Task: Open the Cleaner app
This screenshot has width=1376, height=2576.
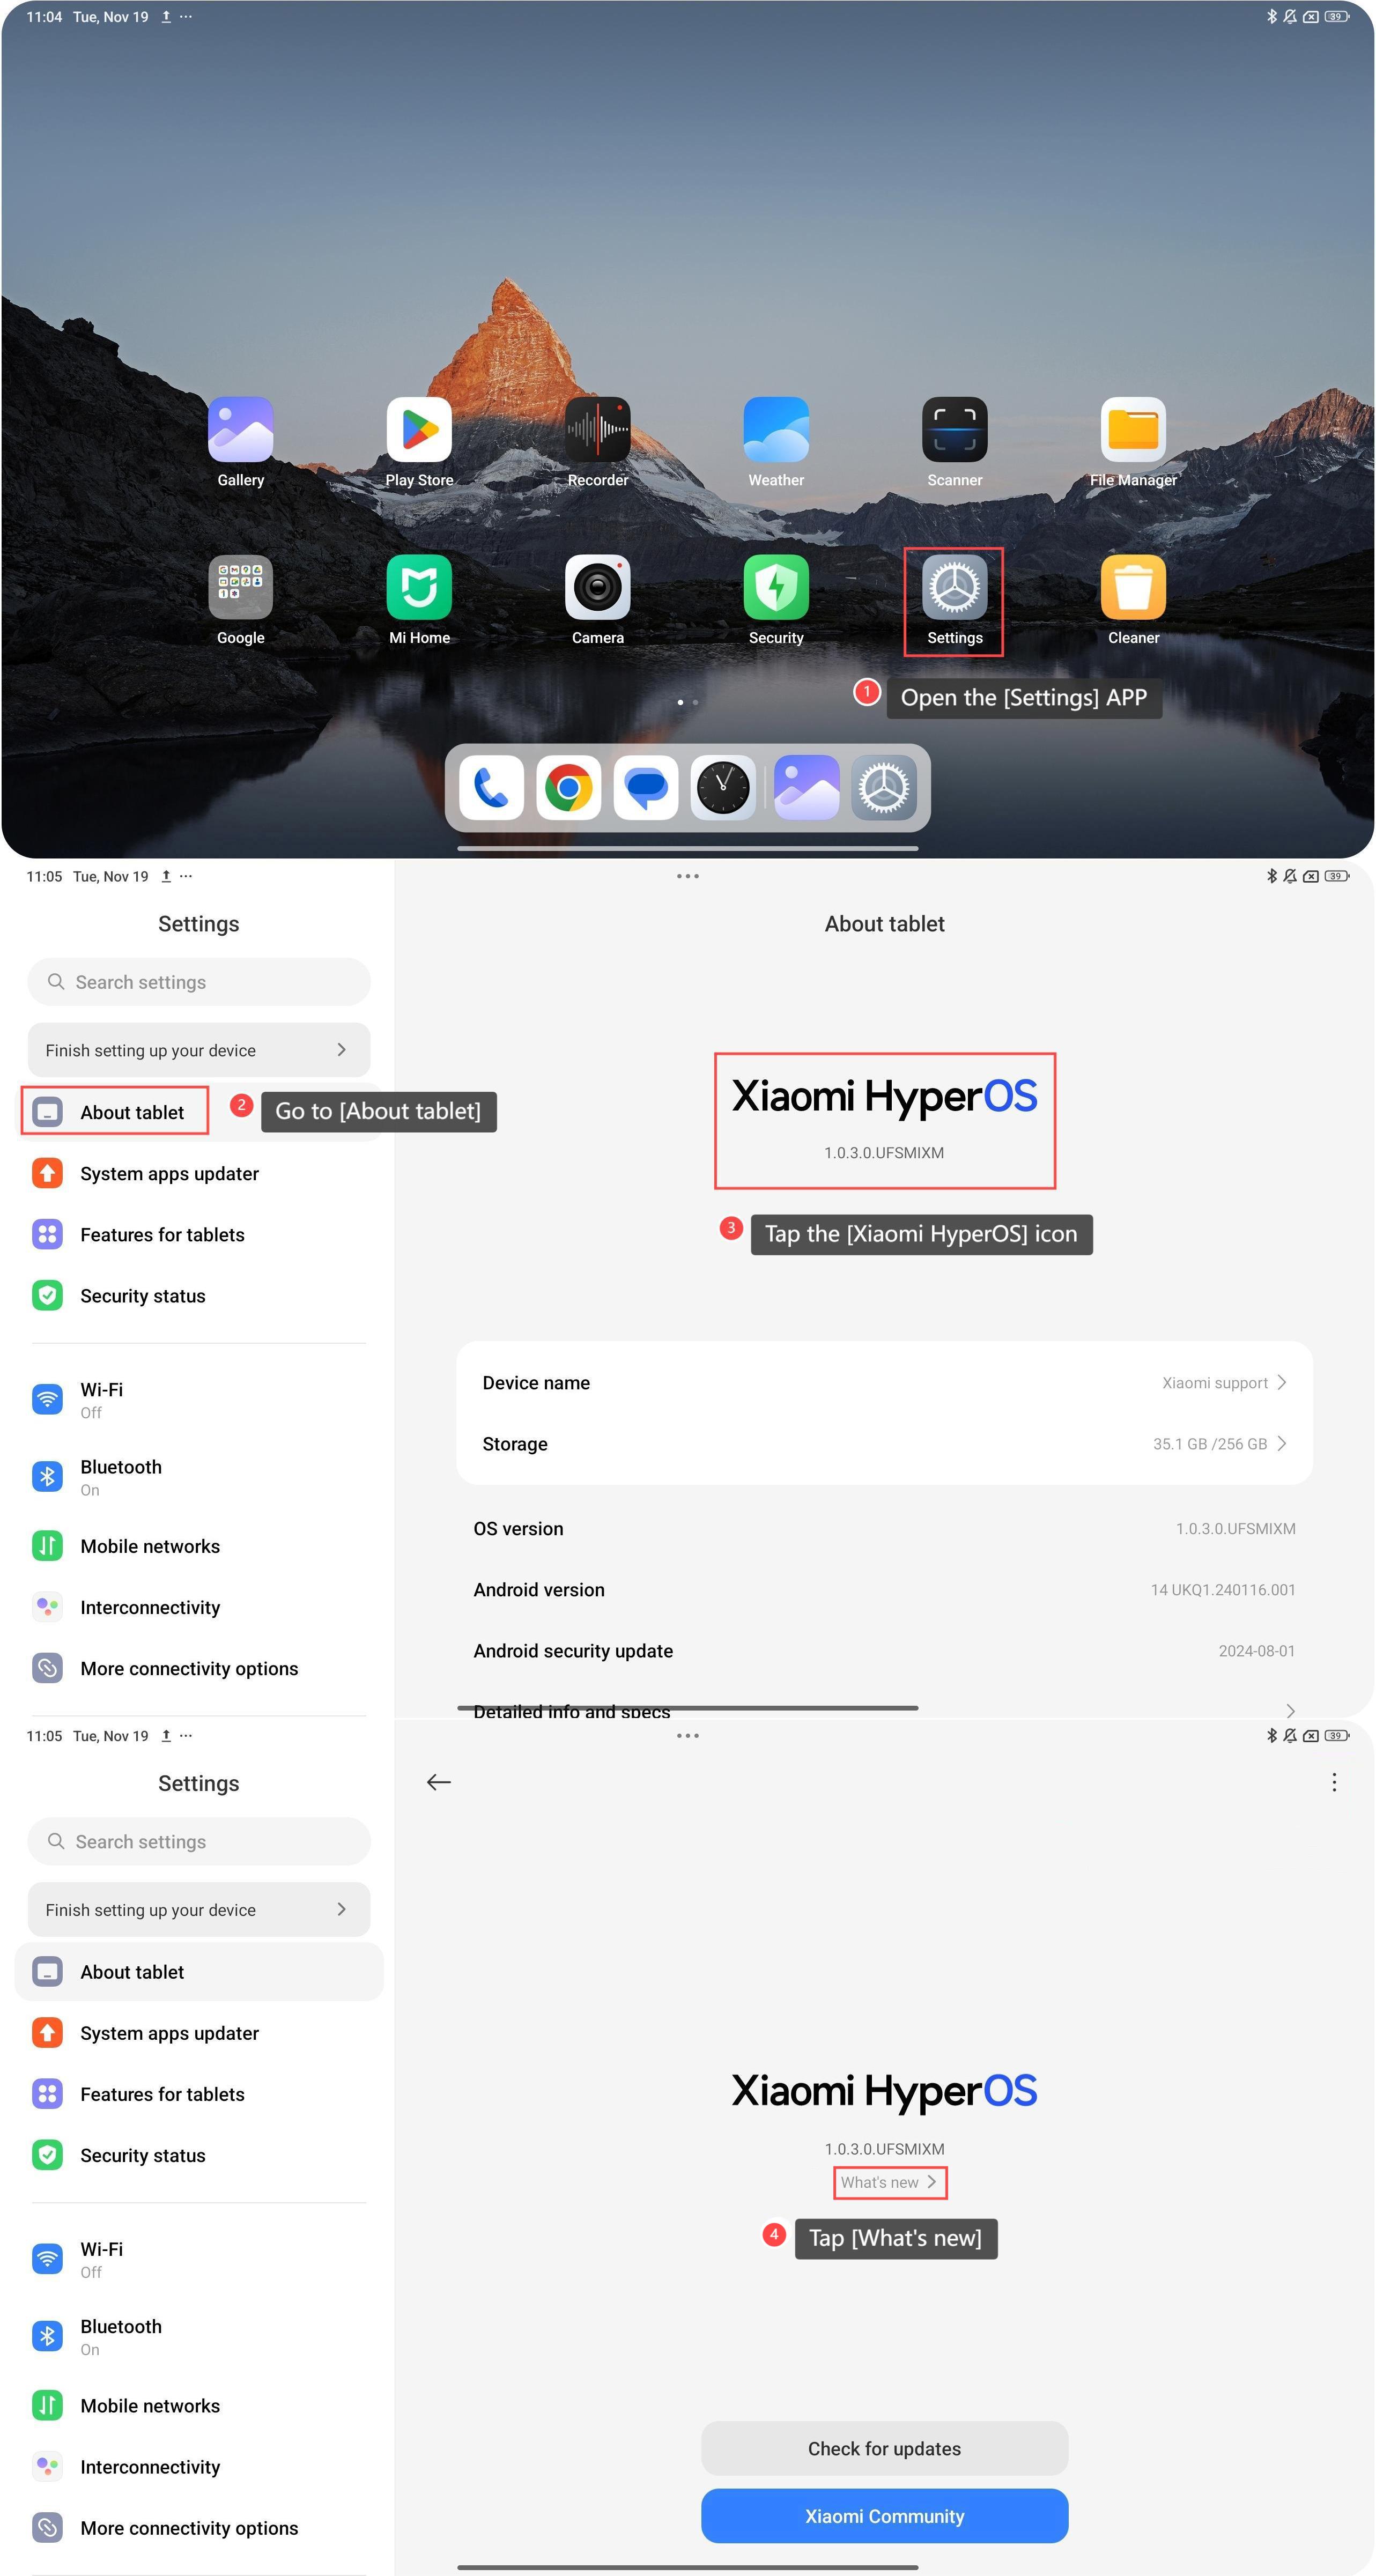Action: (x=1133, y=588)
